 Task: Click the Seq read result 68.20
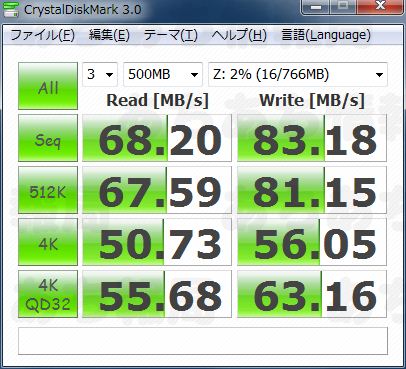(157, 138)
